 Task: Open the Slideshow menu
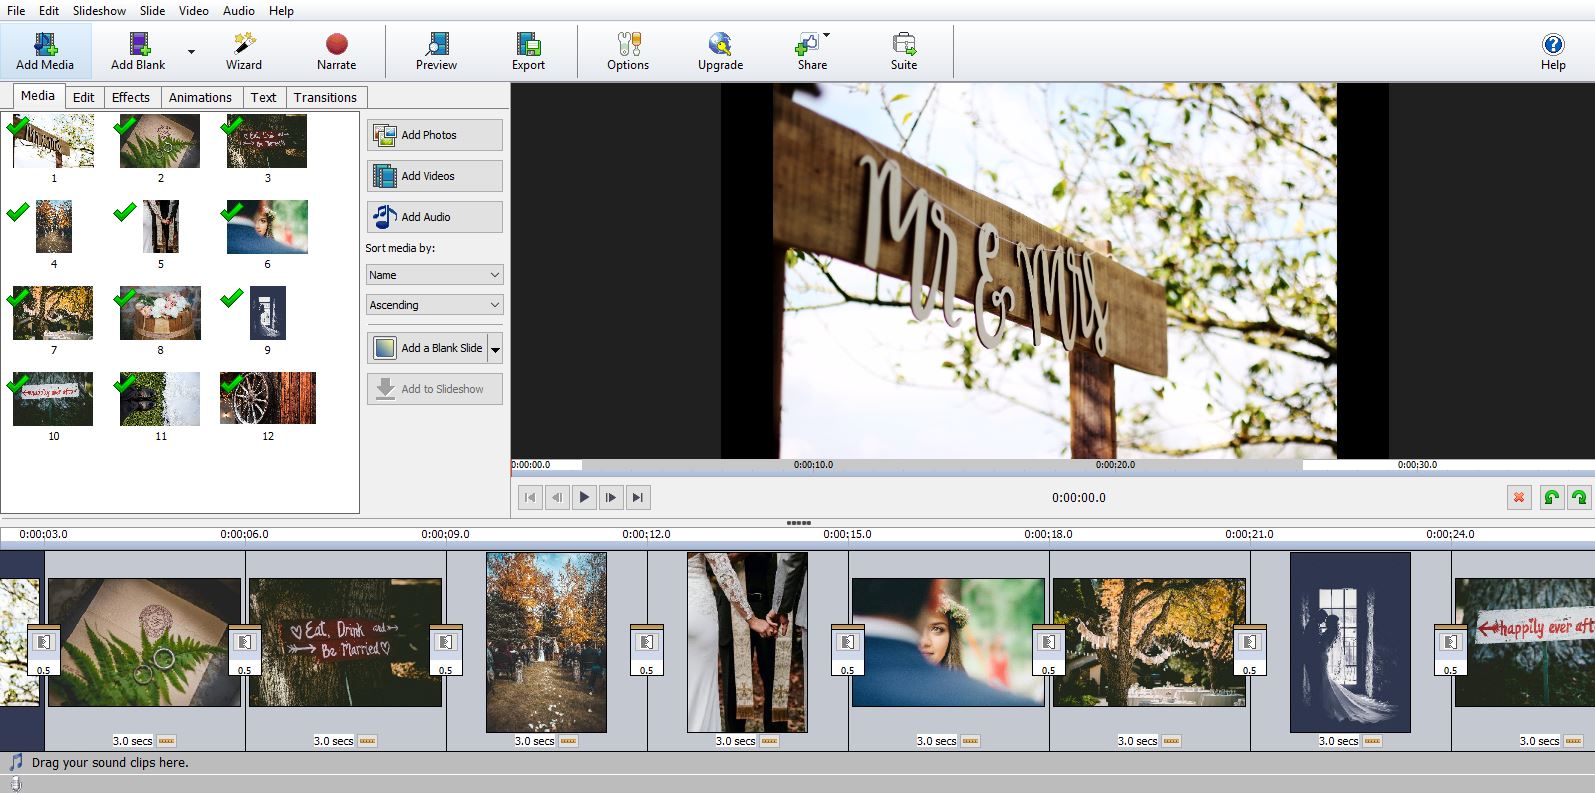pyautogui.click(x=99, y=10)
